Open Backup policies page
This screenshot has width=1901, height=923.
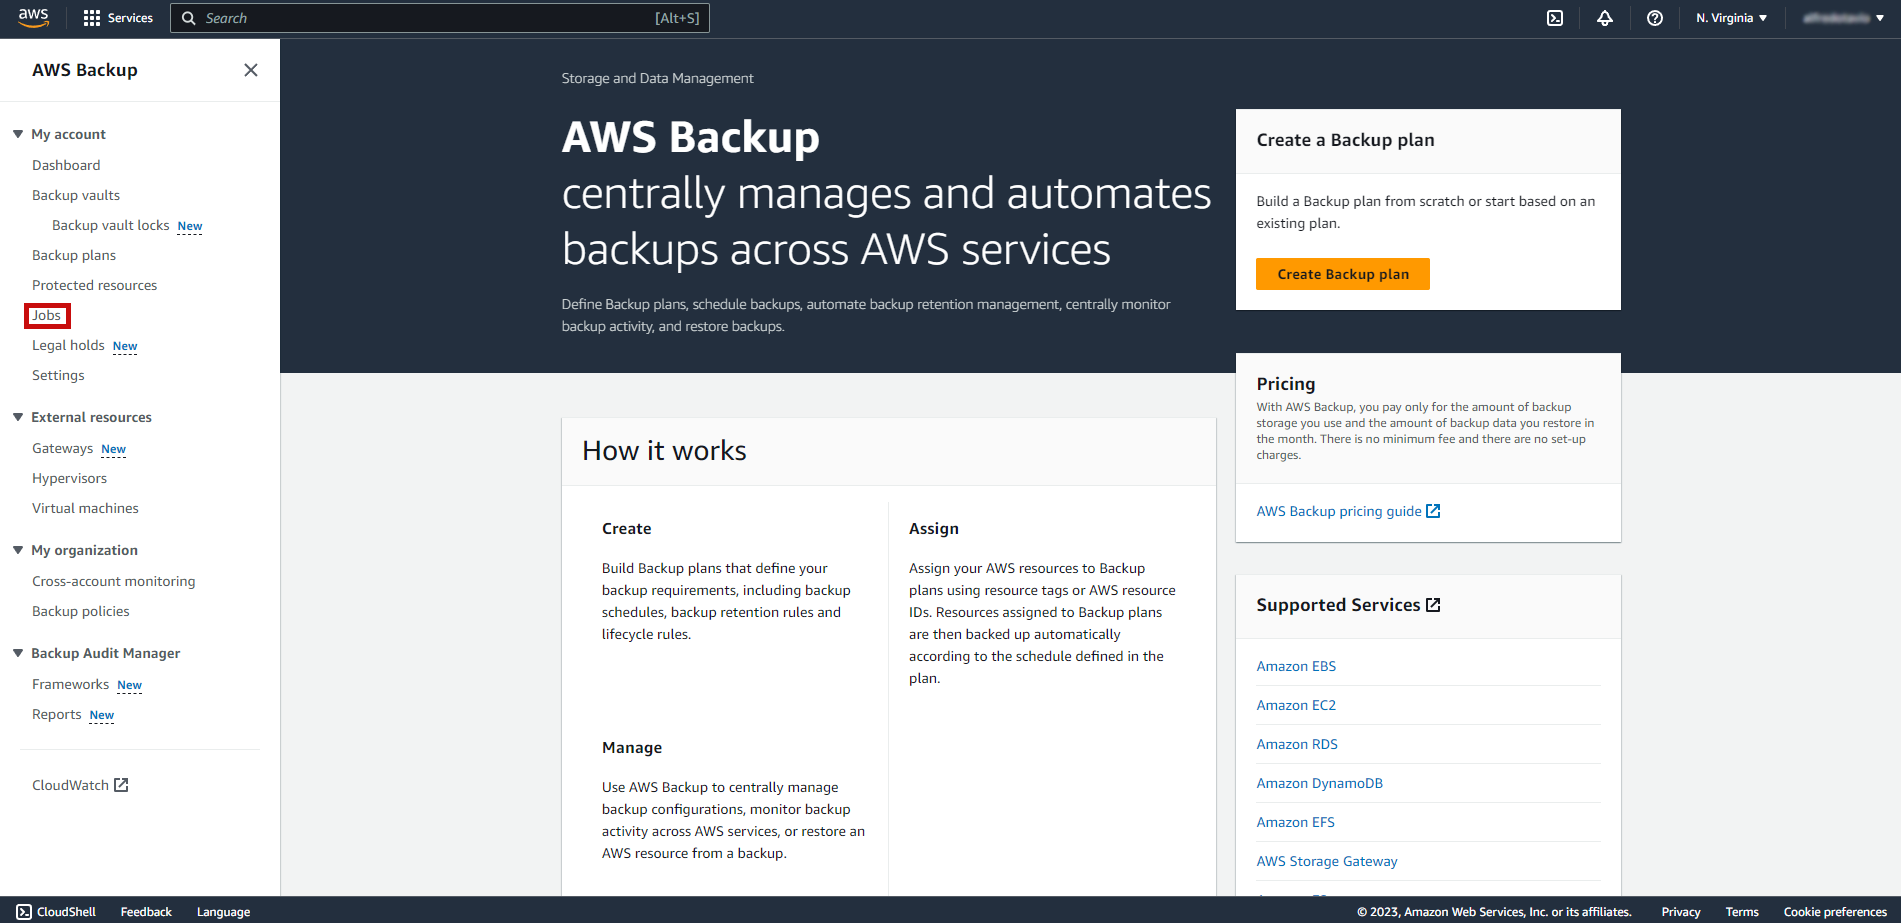click(x=81, y=611)
